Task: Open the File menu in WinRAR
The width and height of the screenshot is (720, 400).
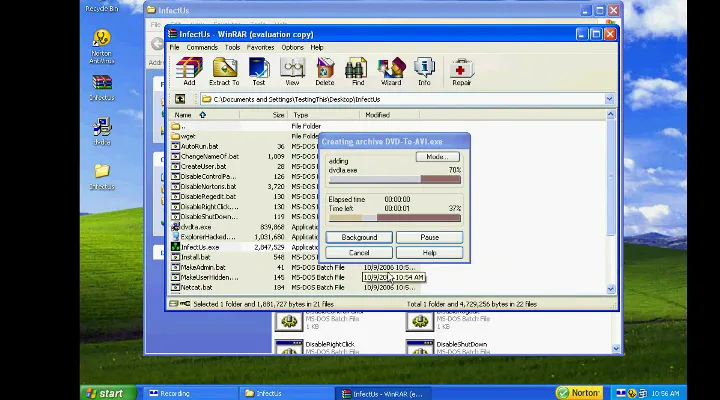Action: (x=174, y=47)
